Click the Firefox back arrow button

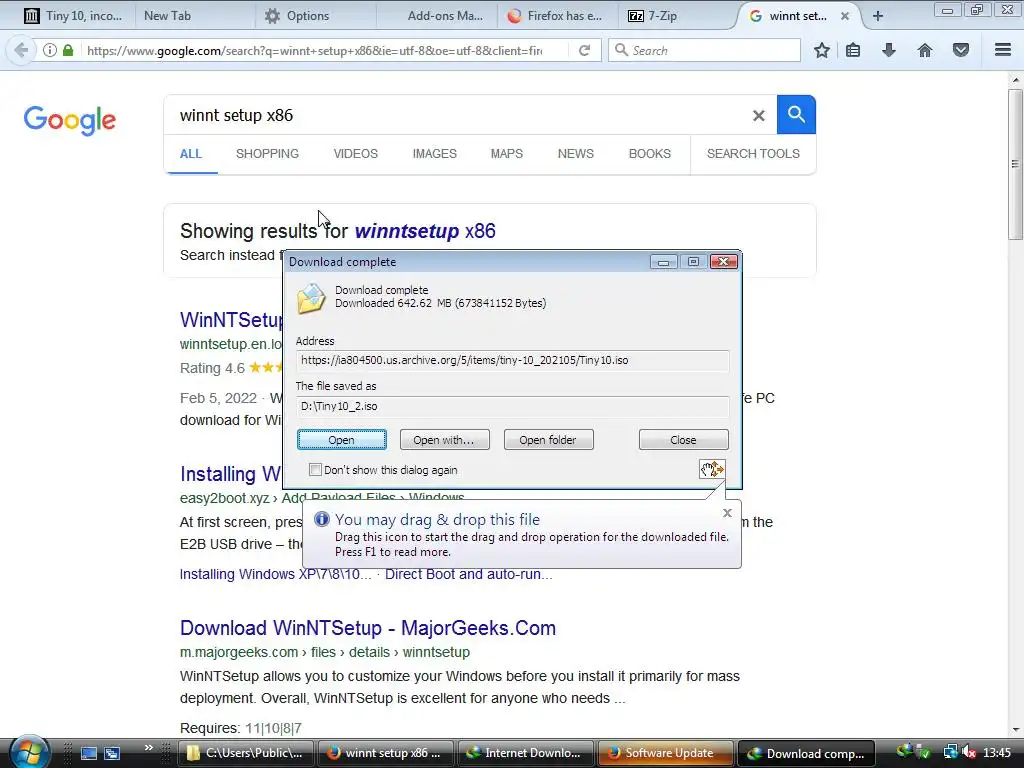[x=21, y=50]
